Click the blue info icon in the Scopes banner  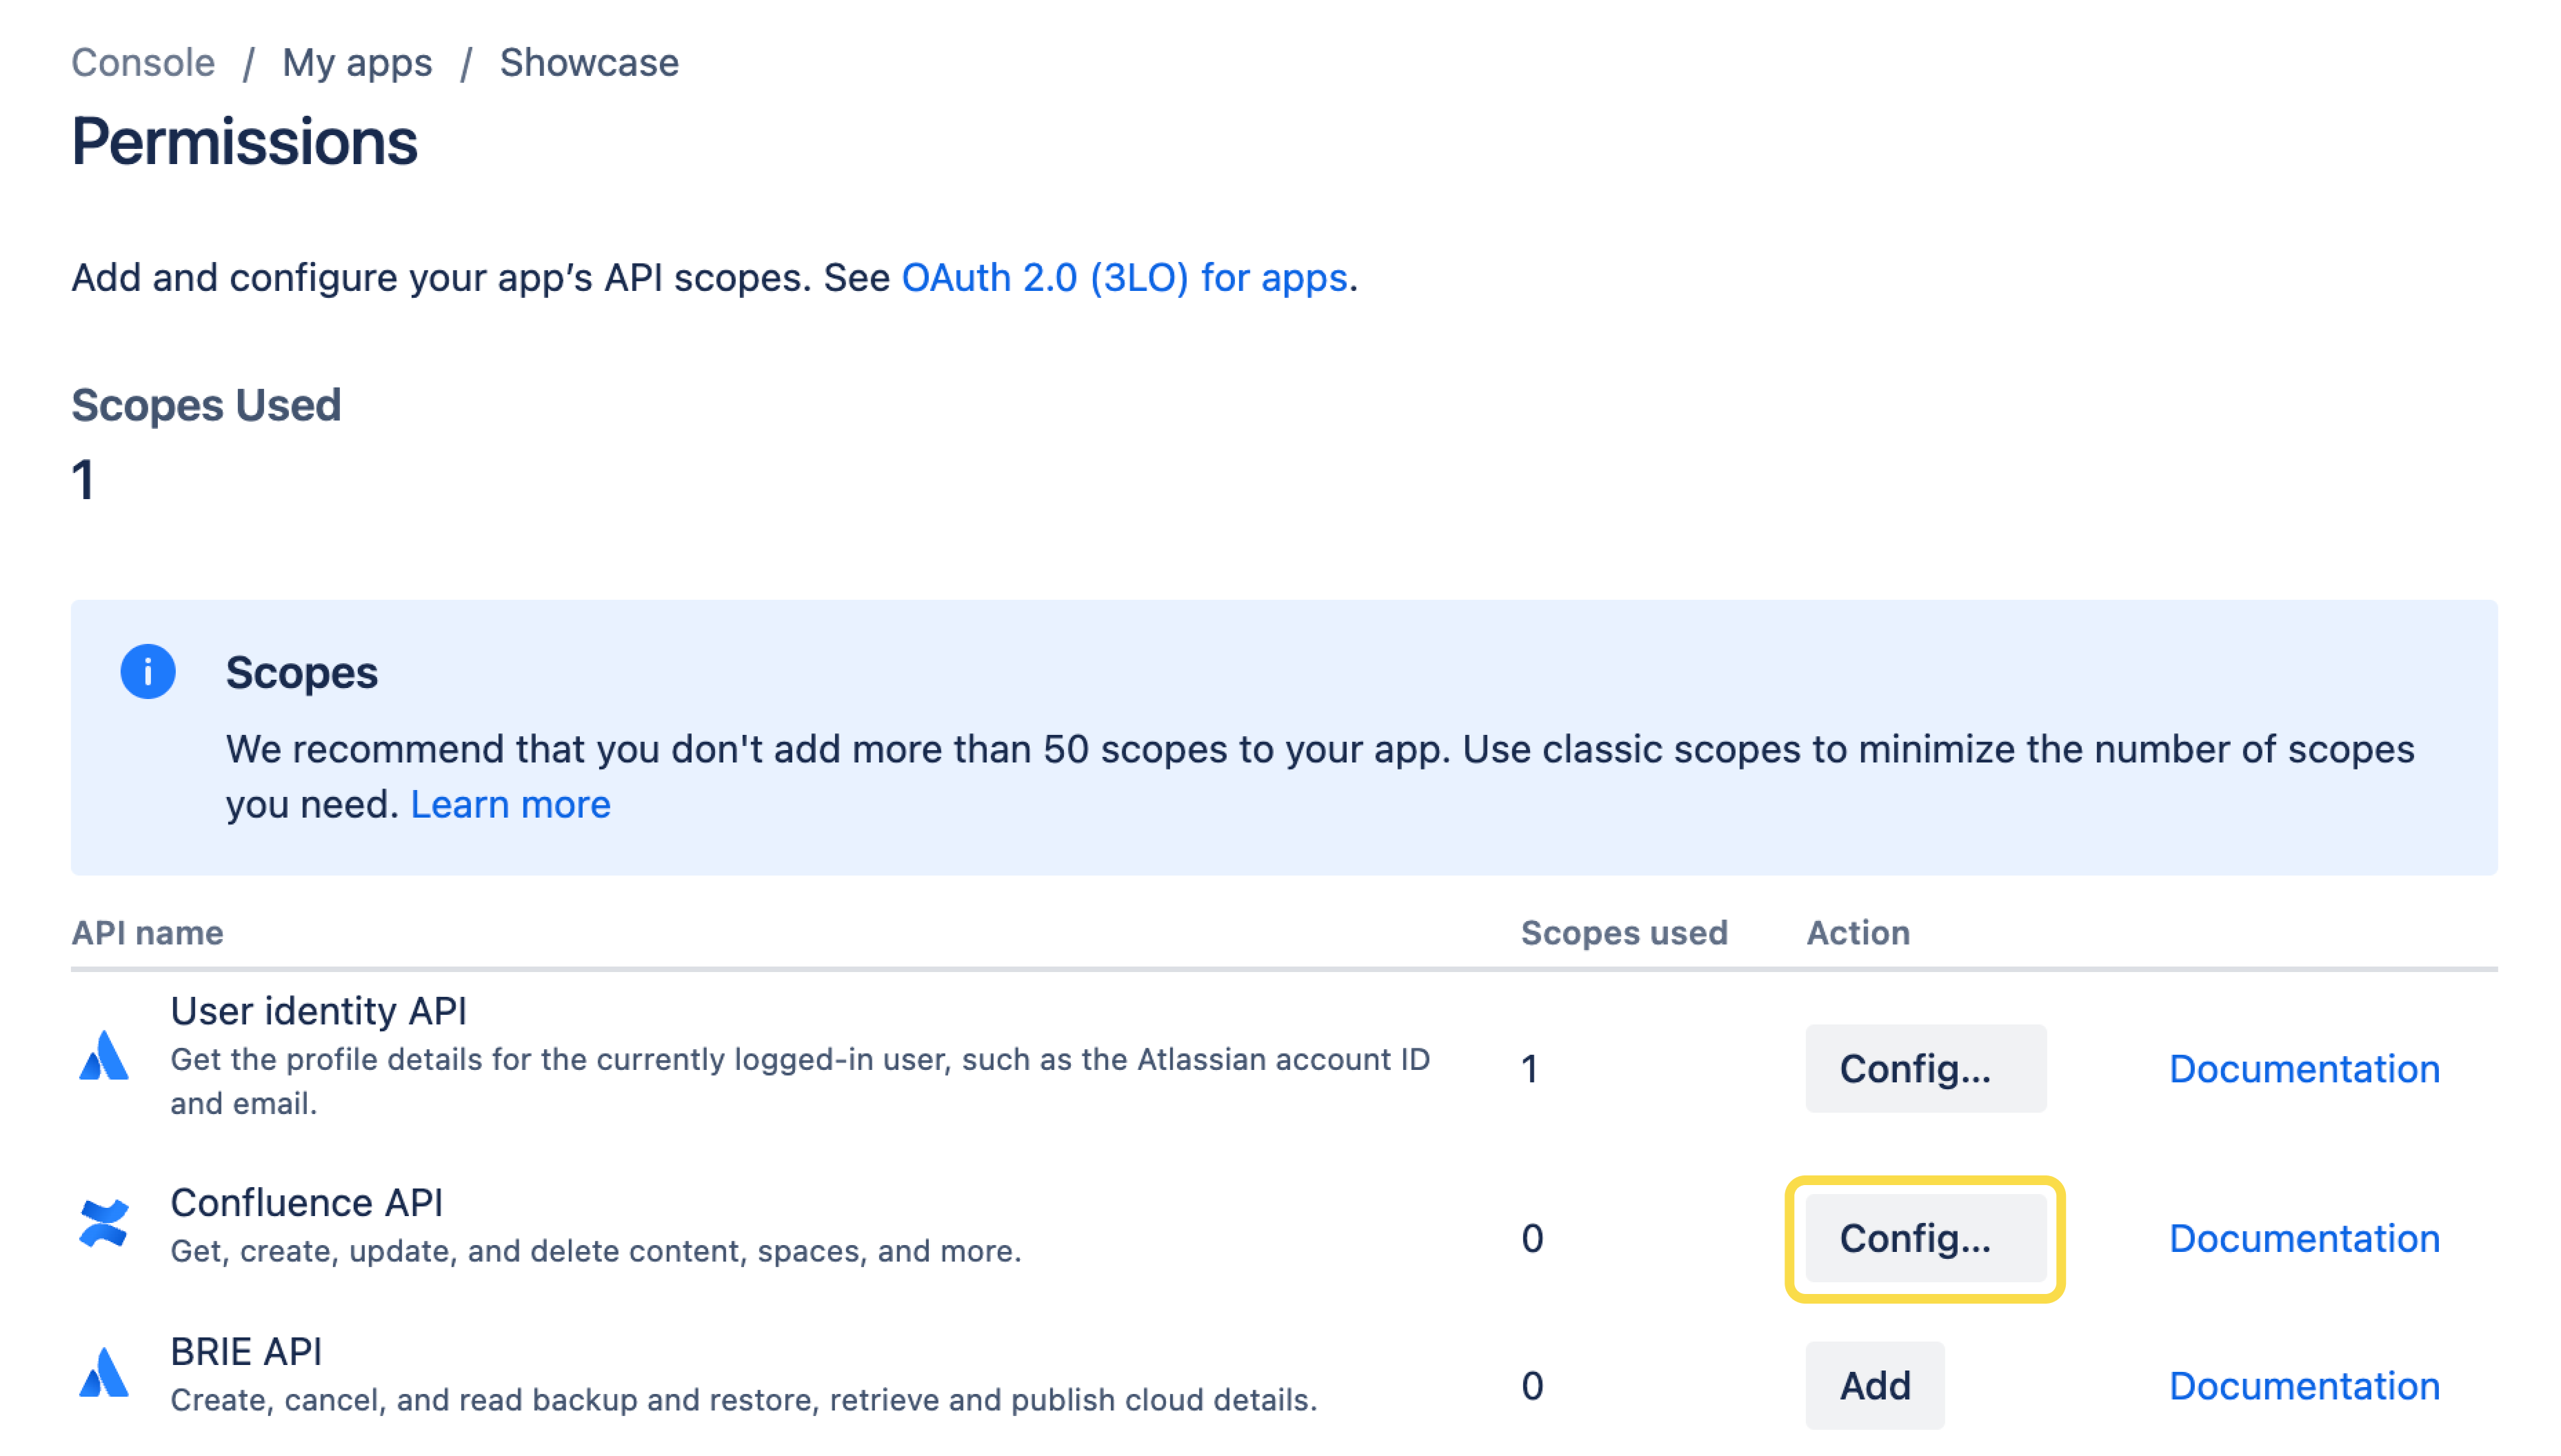[x=148, y=673]
